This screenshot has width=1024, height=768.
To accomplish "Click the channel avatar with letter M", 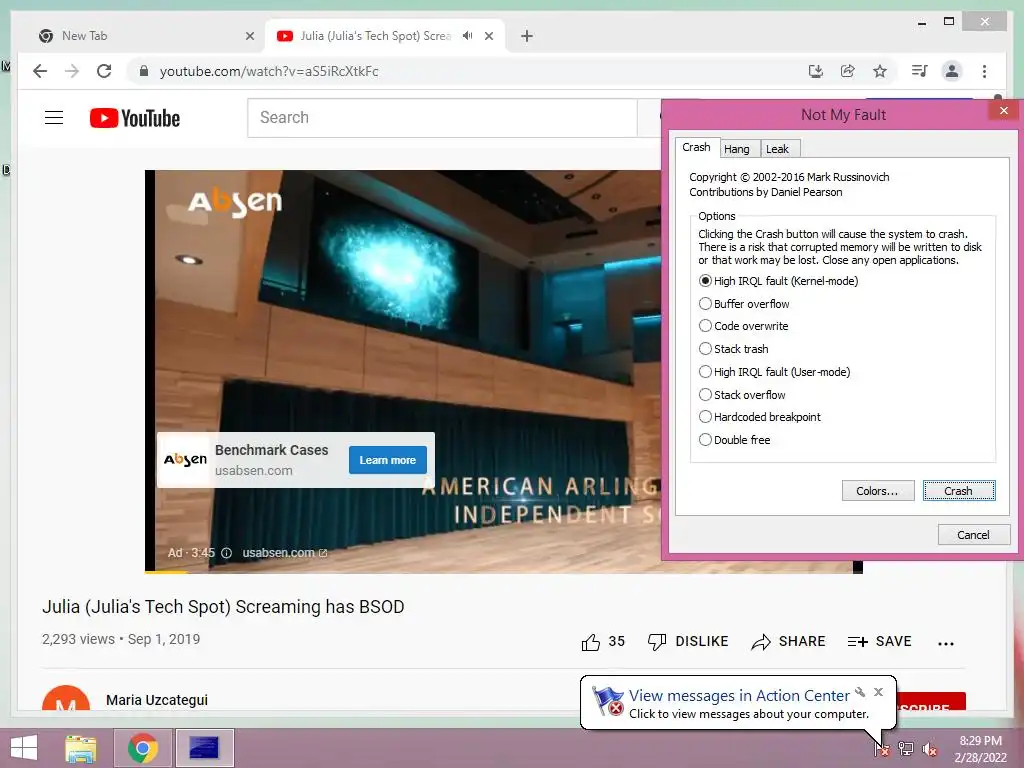I will pos(66,697).
